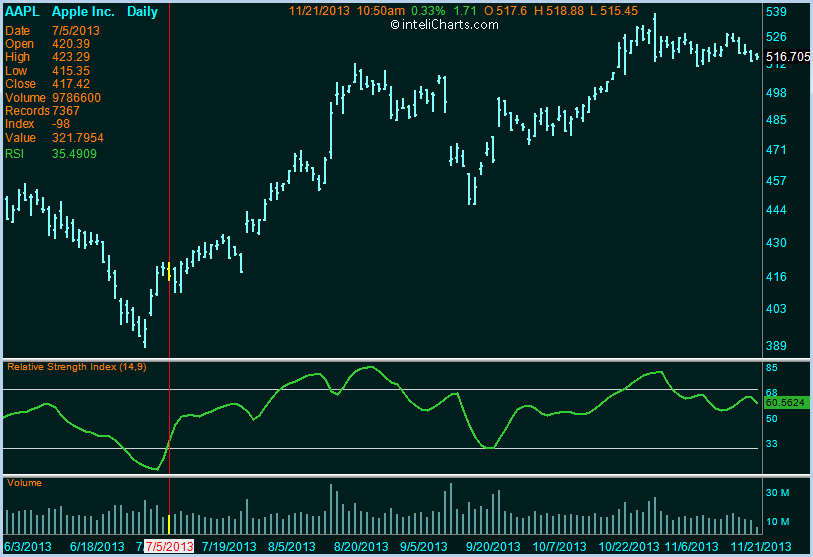The width and height of the screenshot is (813, 557).
Task: Click the inteliCharts.com copyright text
Action: tap(444, 24)
